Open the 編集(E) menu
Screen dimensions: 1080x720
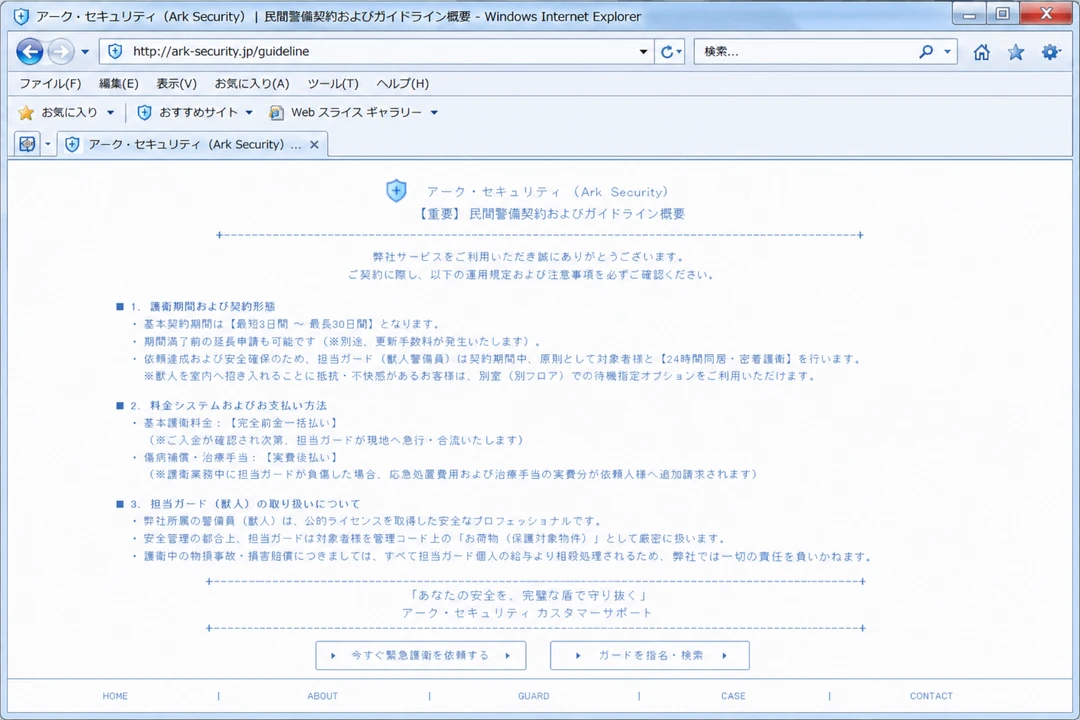118,83
